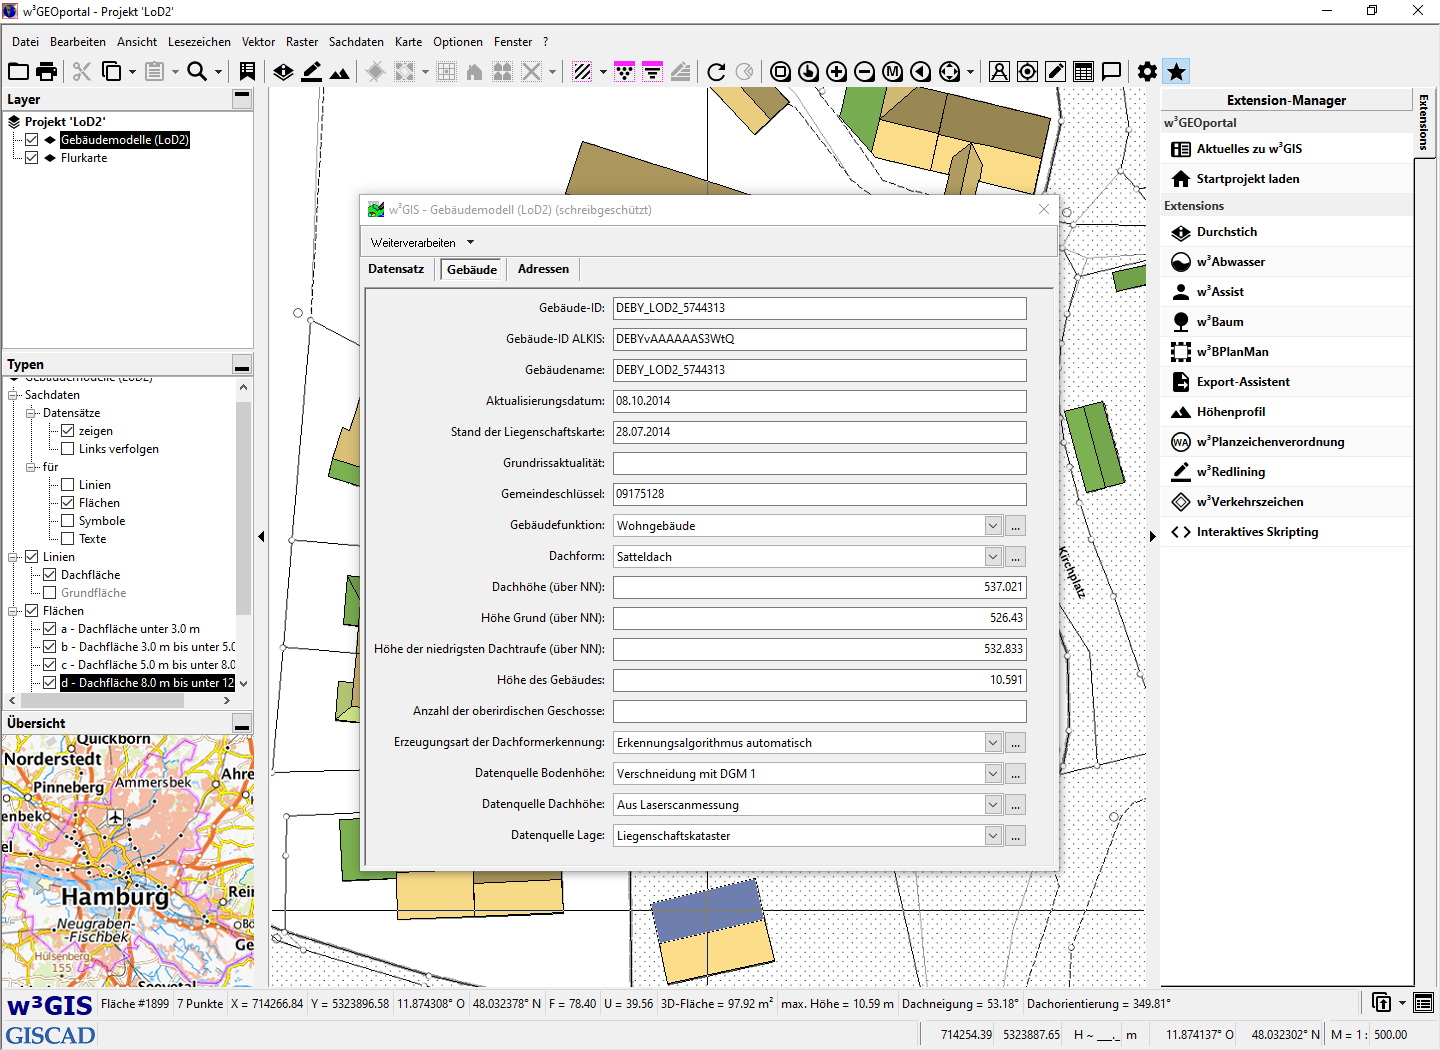This screenshot has height=1050, width=1440.
Task: Launch the w³Baum extension
Action: tap(1287, 322)
